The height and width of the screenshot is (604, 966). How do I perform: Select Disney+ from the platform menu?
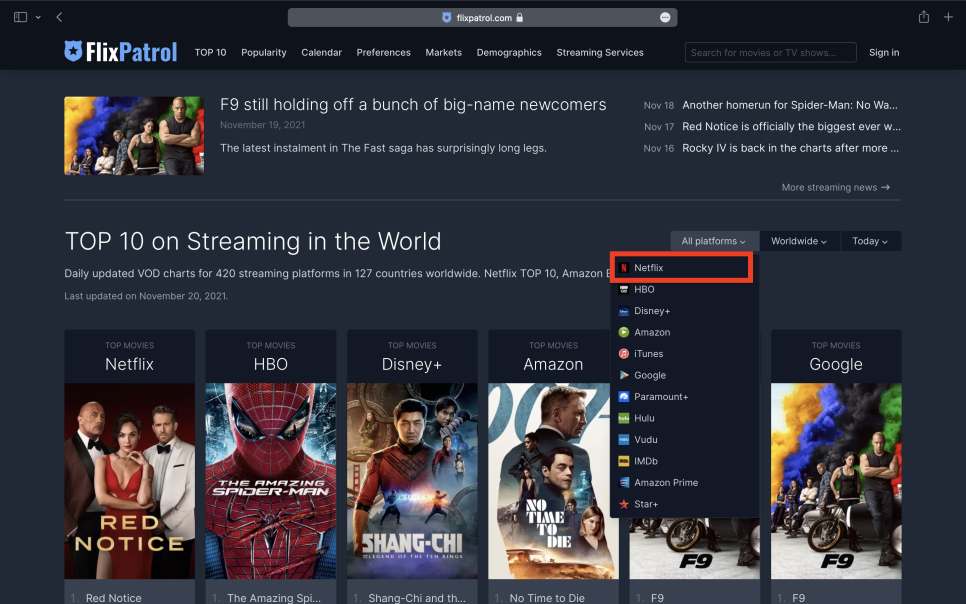(x=684, y=311)
